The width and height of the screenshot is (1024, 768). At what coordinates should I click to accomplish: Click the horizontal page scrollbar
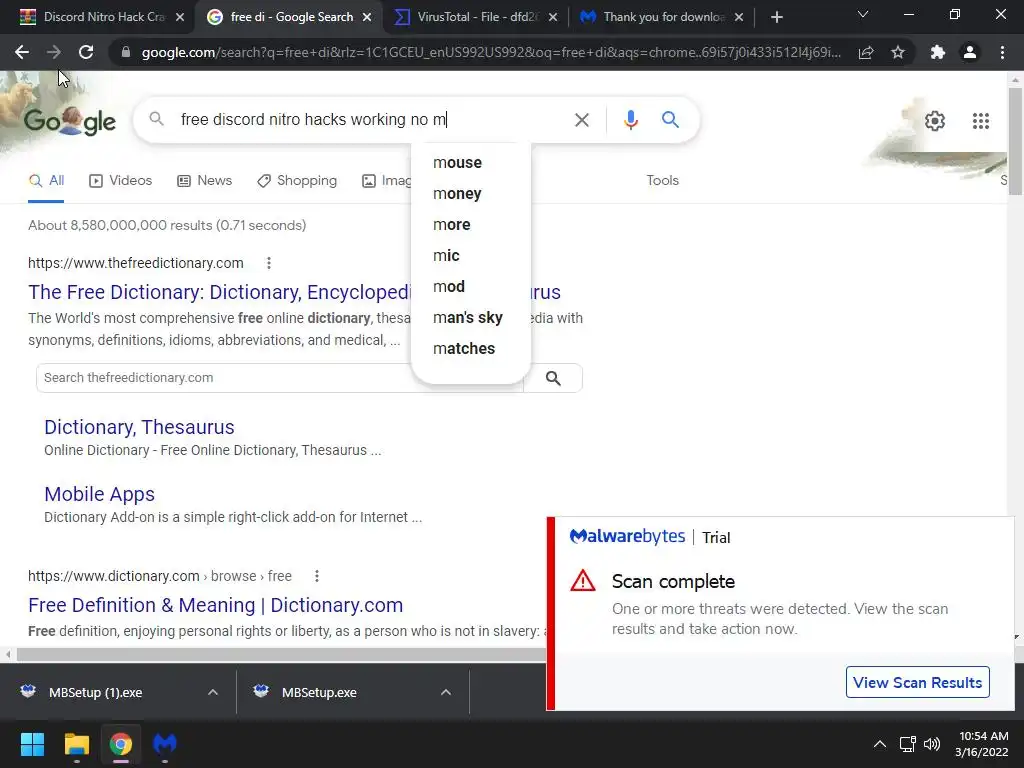[x=281, y=654]
